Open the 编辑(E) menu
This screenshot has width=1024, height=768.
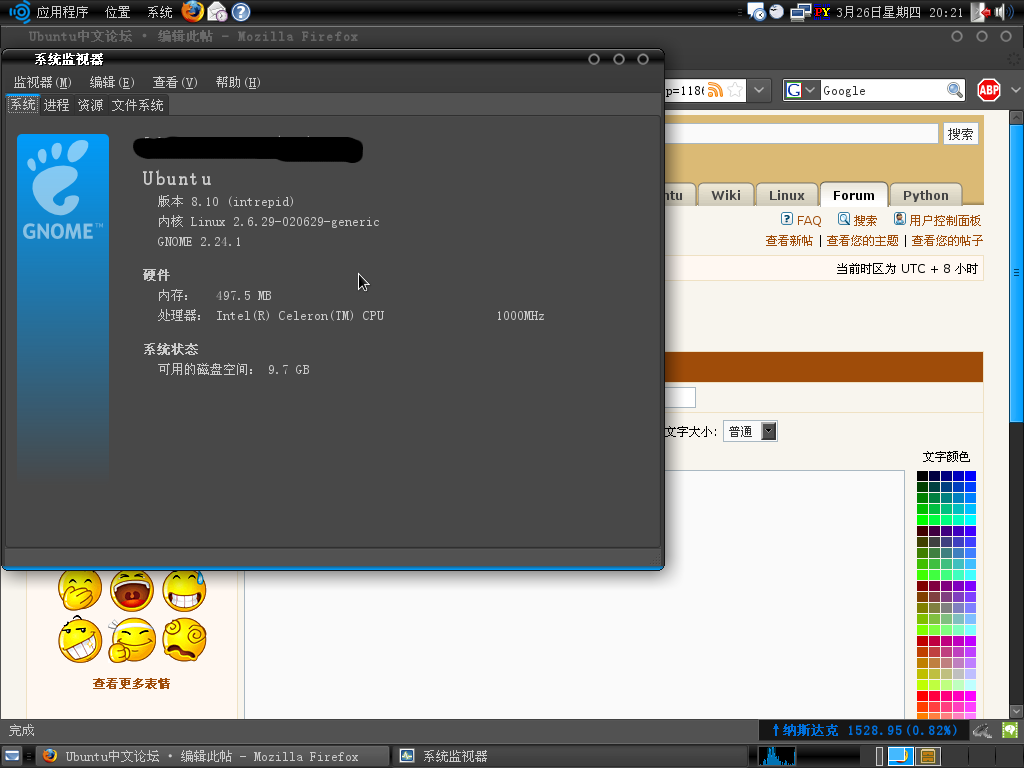tap(112, 82)
